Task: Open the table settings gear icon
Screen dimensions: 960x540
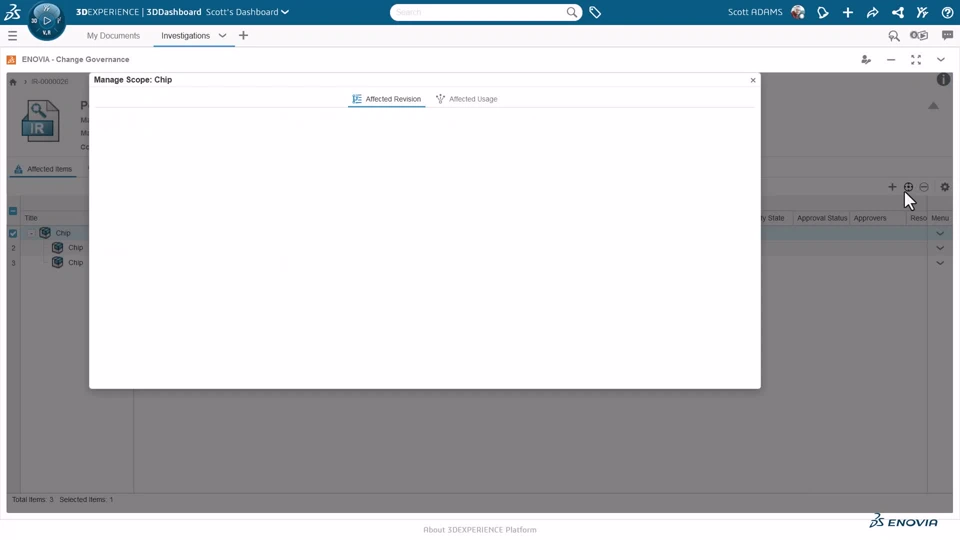Action: (x=945, y=187)
